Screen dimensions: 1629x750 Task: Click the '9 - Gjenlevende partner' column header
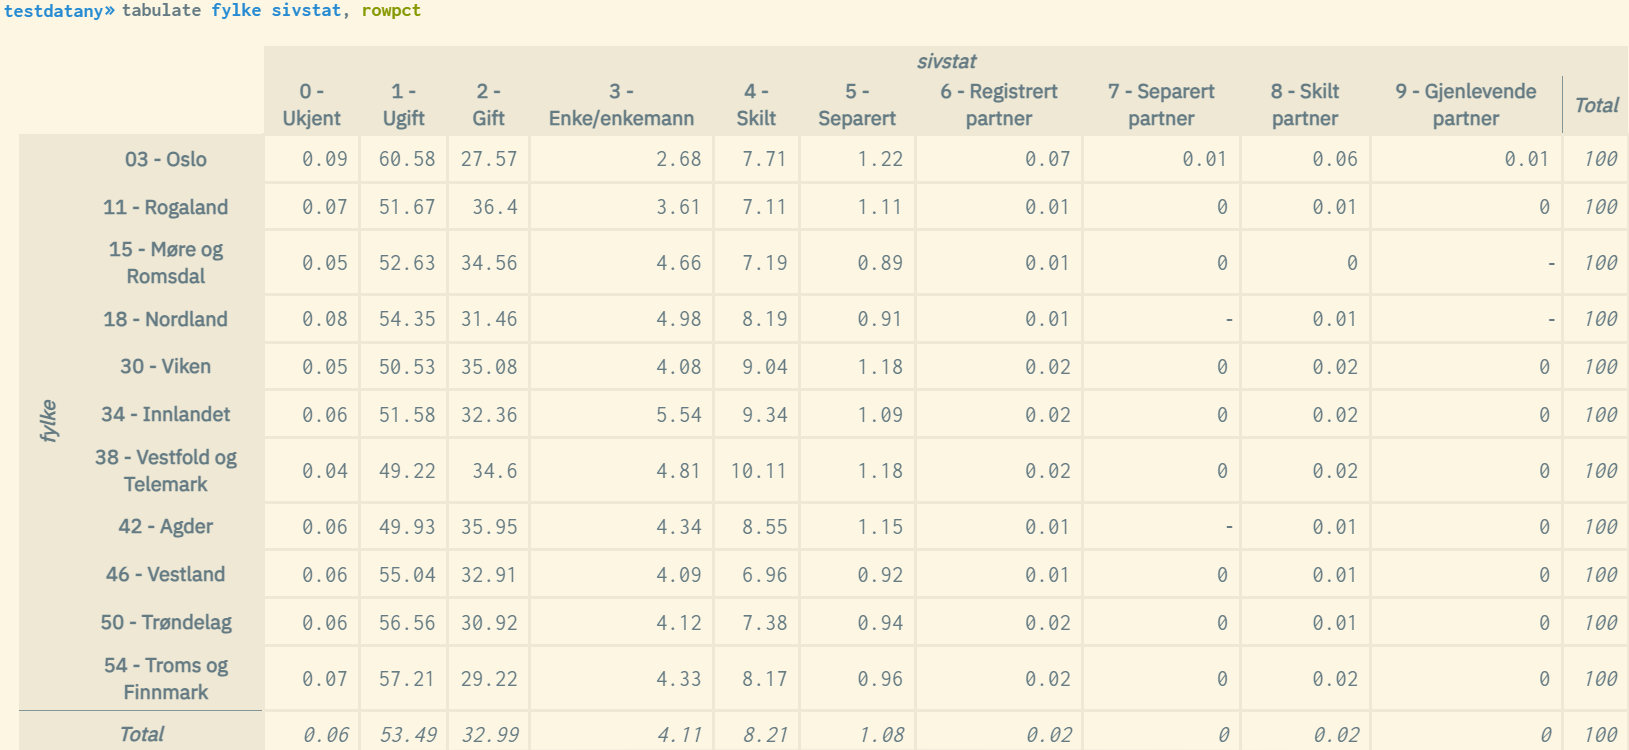point(1465,105)
